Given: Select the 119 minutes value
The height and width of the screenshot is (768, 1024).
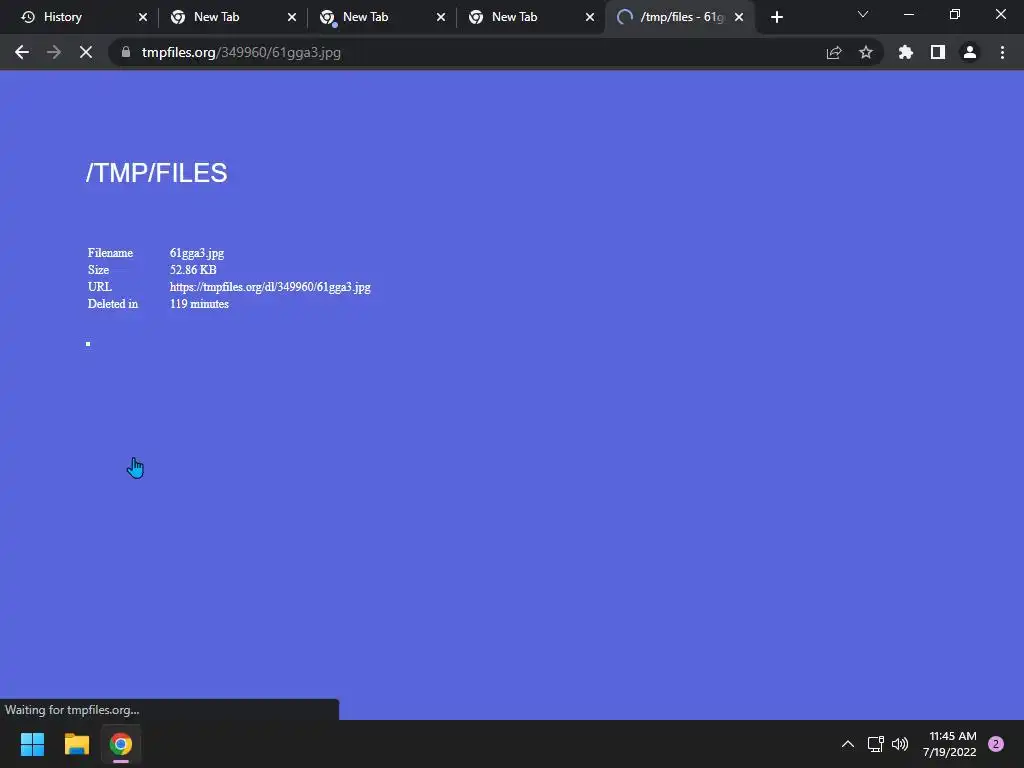Looking at the screenshot, I should point(199,304).
